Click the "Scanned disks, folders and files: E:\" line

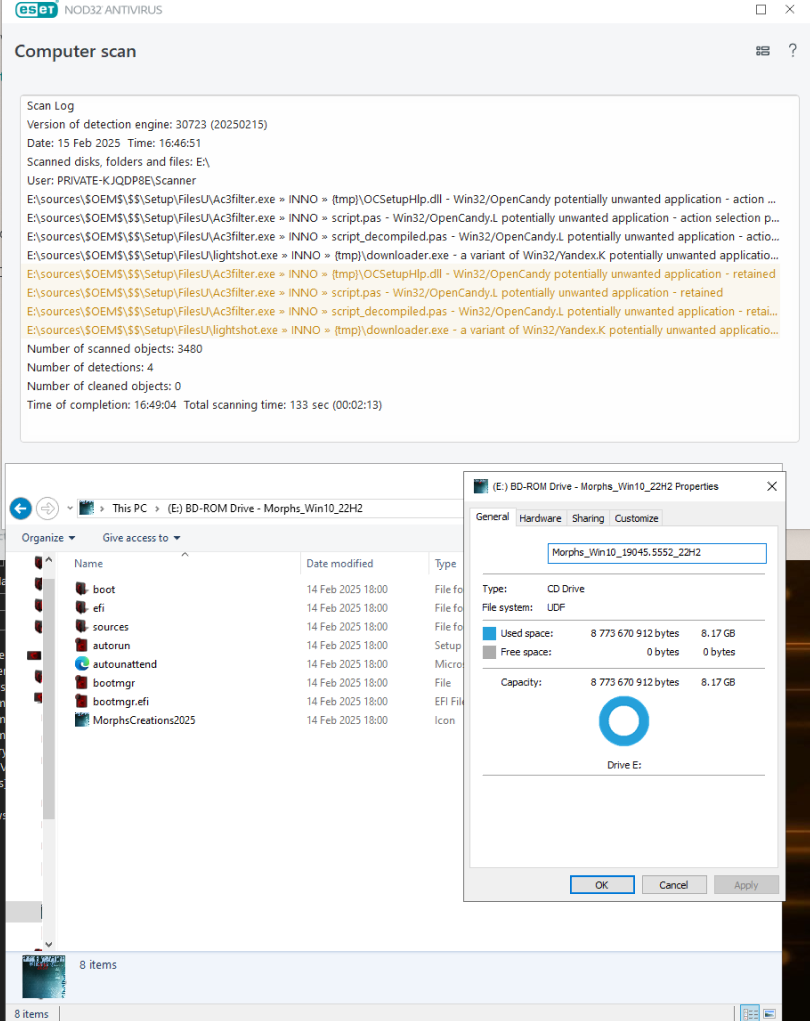tap(118, 161)
